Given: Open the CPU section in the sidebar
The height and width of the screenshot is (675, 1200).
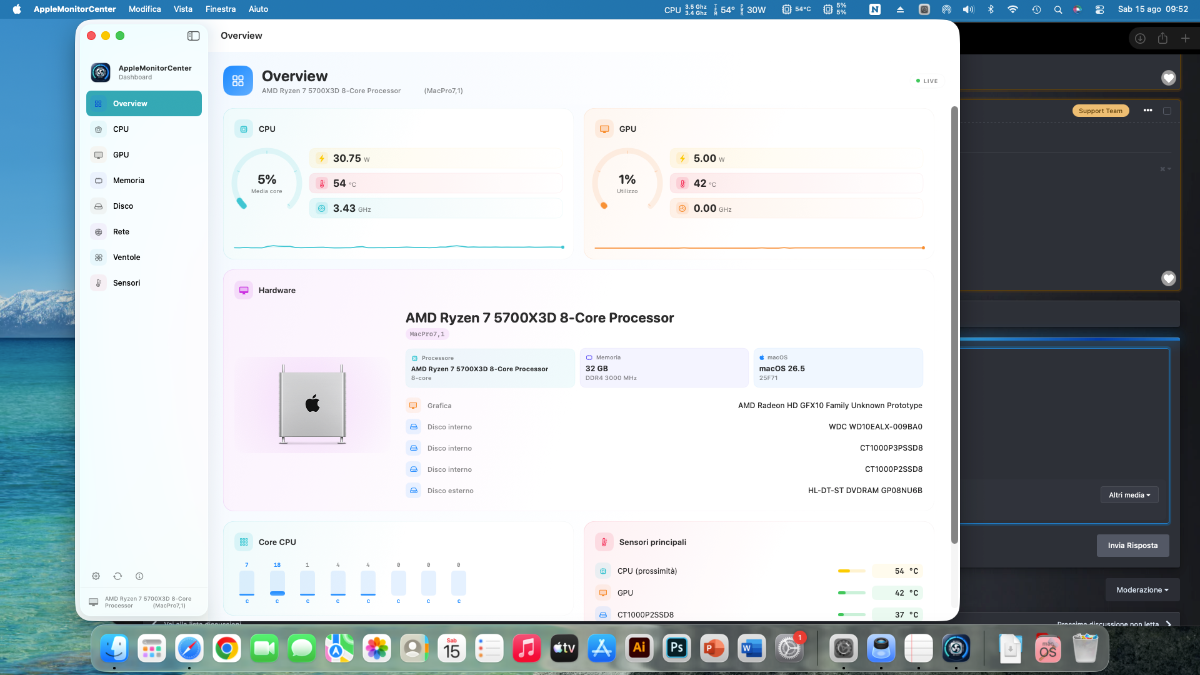Looking at the screenshot, I should tap(144, 129).
